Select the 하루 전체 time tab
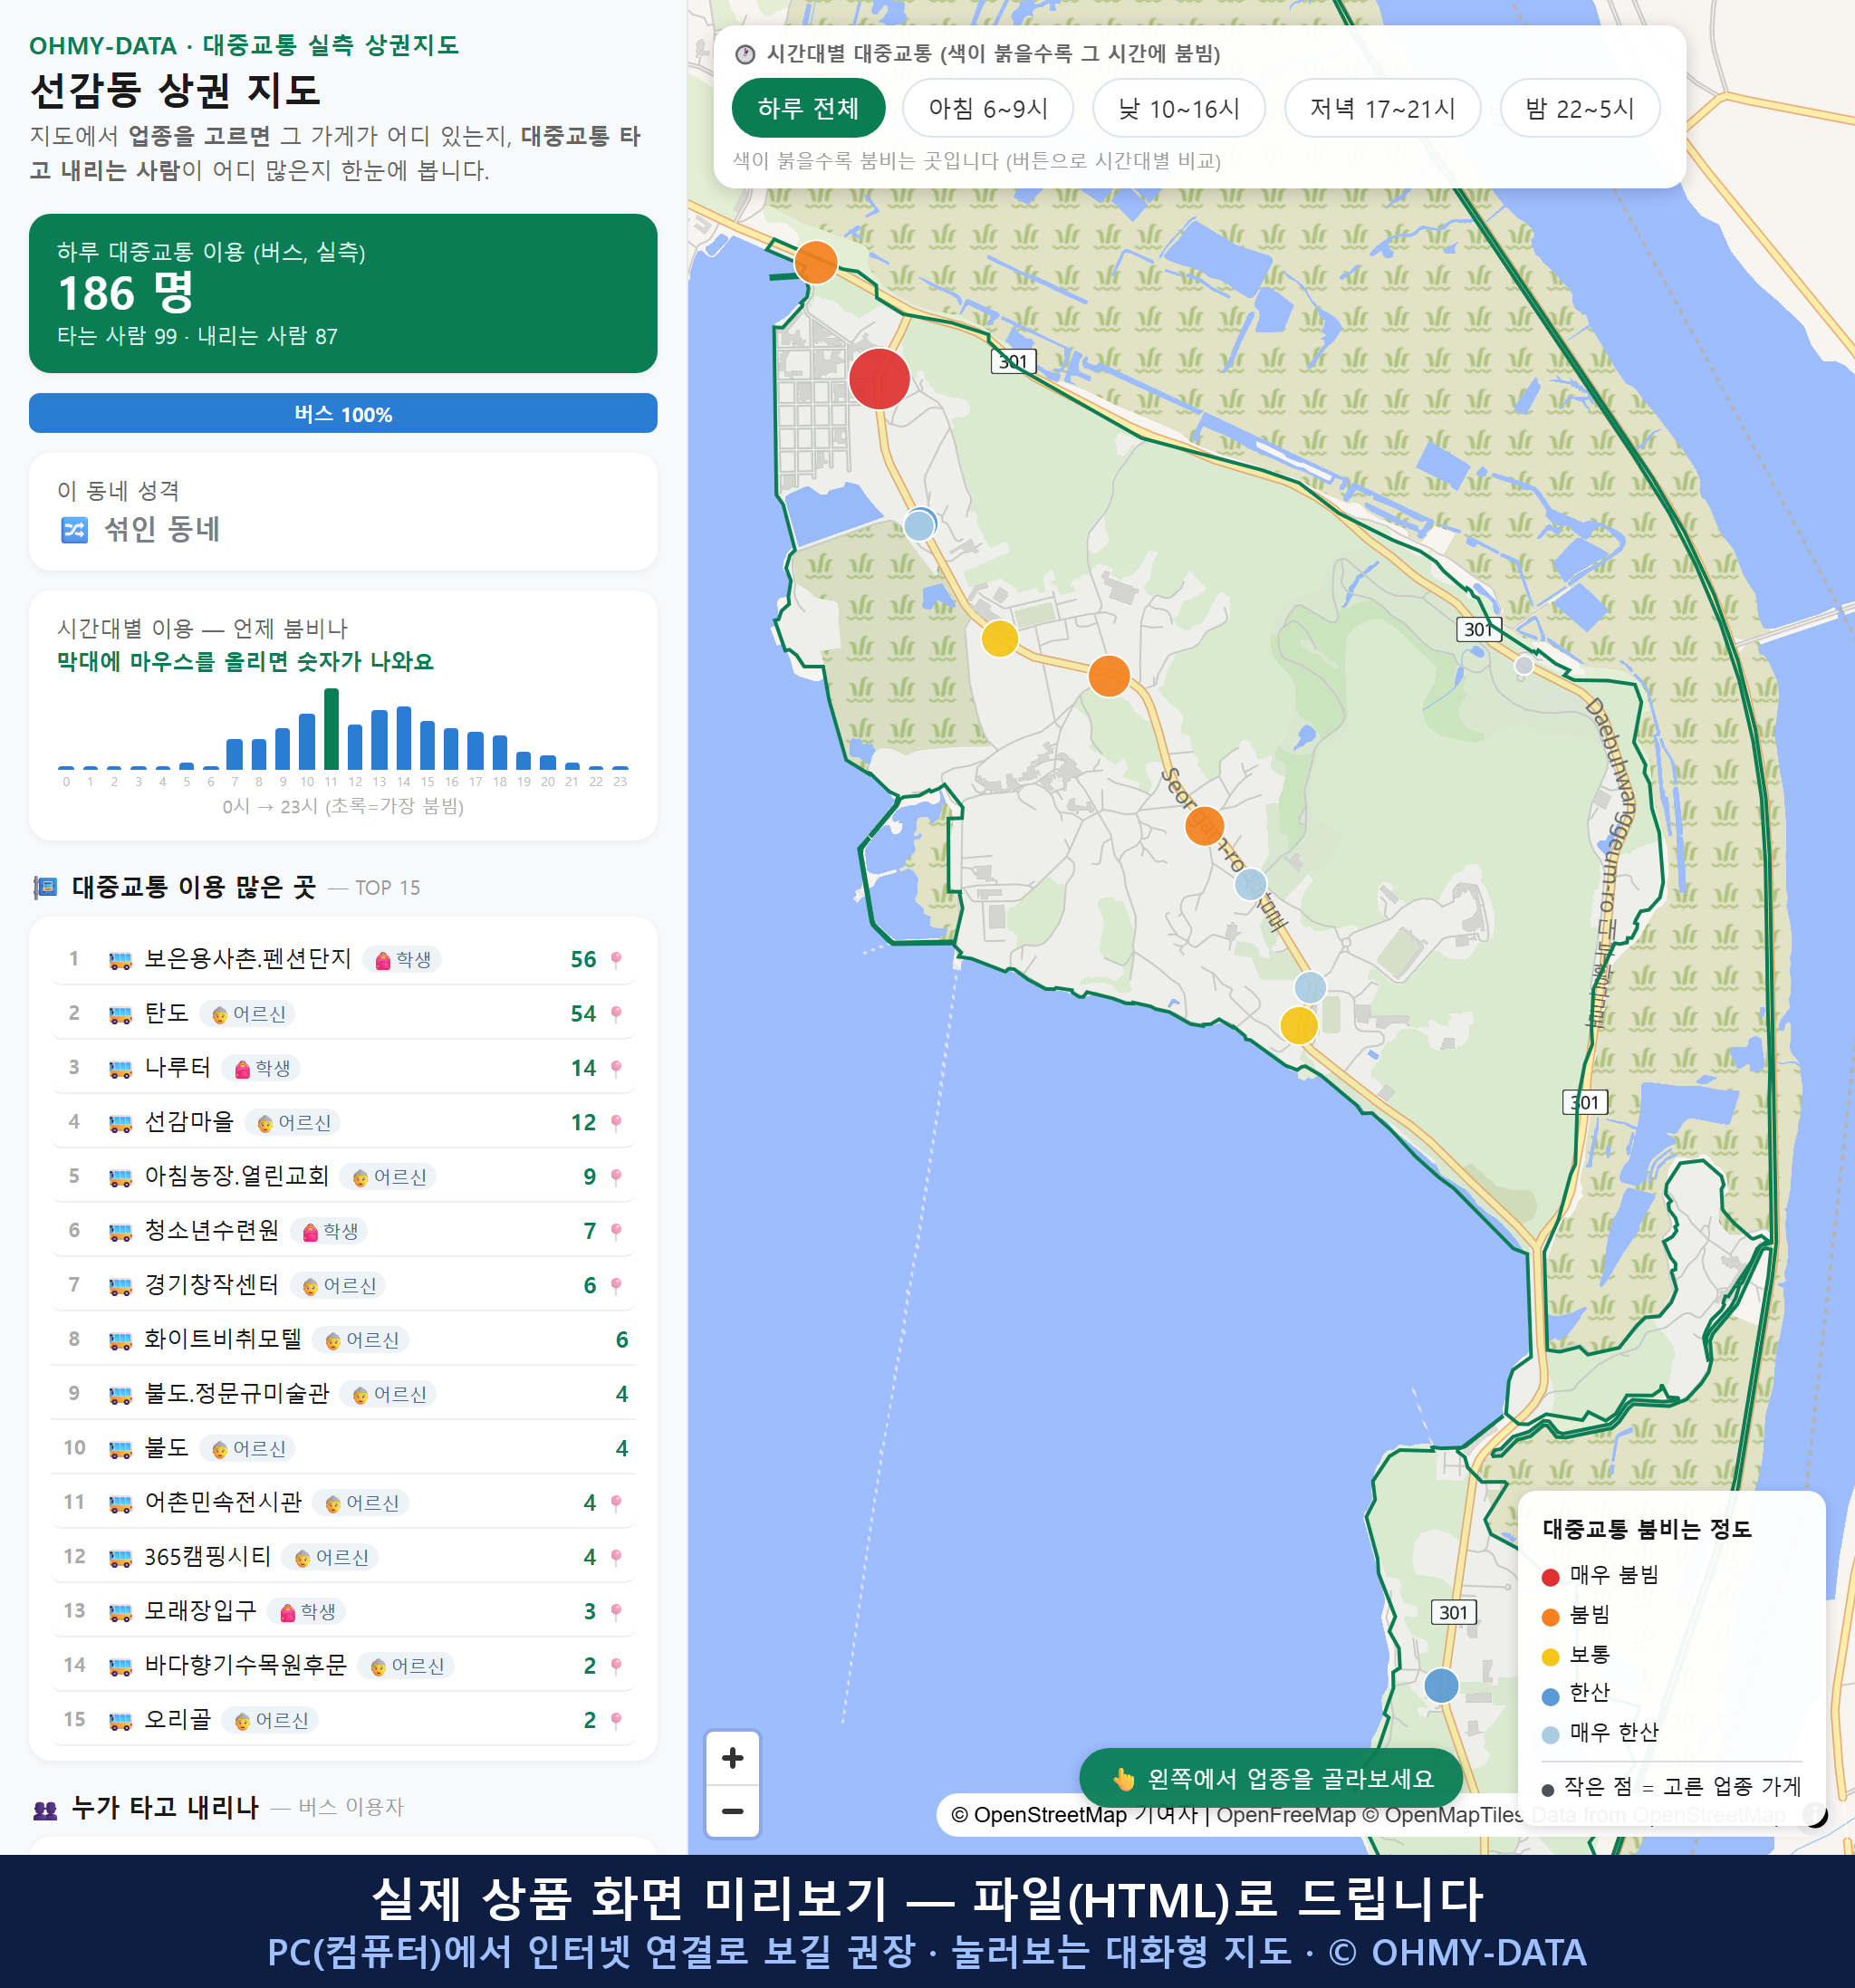Screen dimensions: 1855x1988 point(808,108)
